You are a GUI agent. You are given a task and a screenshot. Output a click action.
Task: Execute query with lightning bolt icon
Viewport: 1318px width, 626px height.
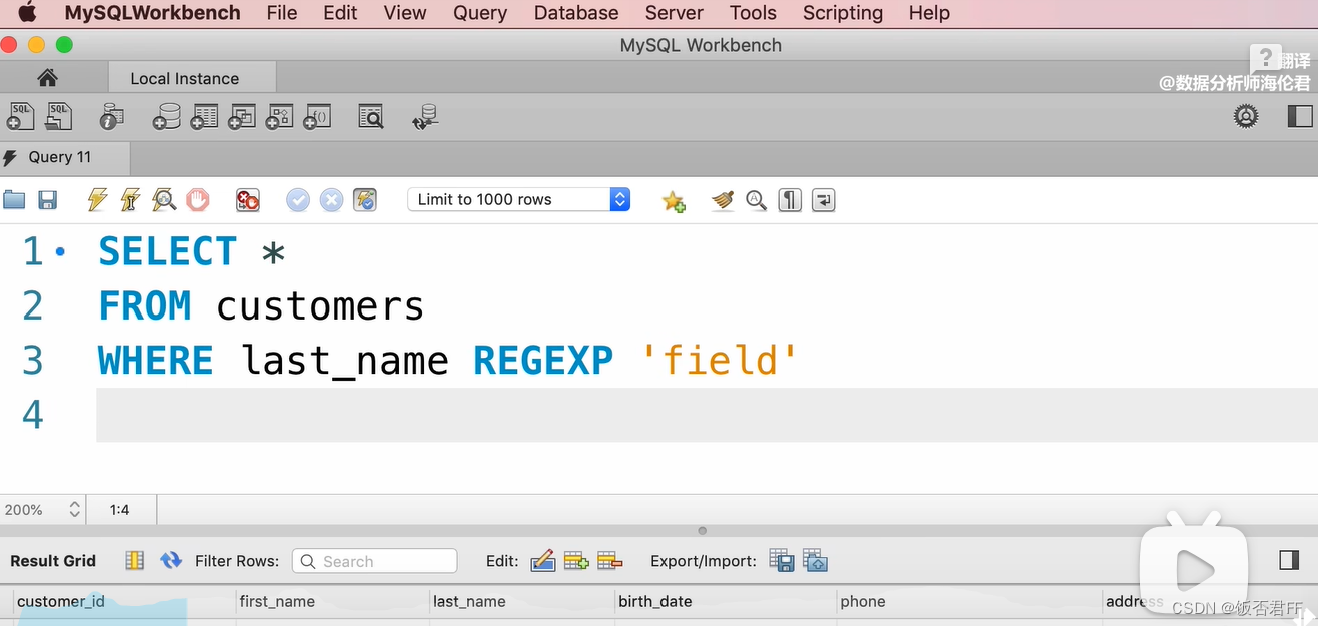coord(97,200)
